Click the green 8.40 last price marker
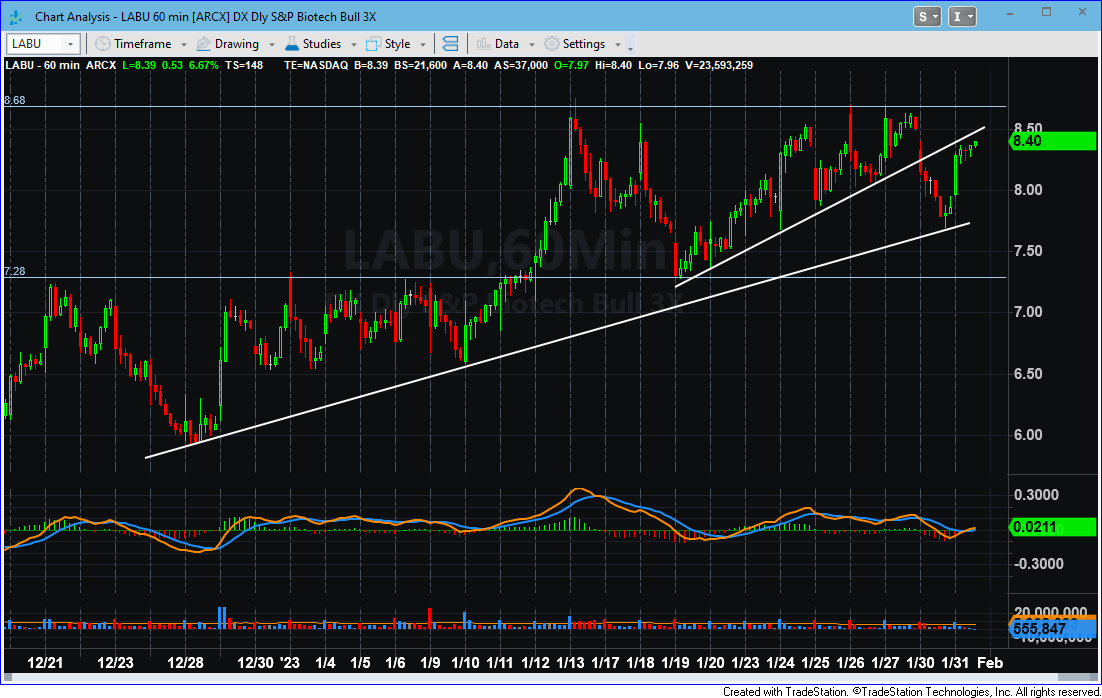 click(1052, 141)
